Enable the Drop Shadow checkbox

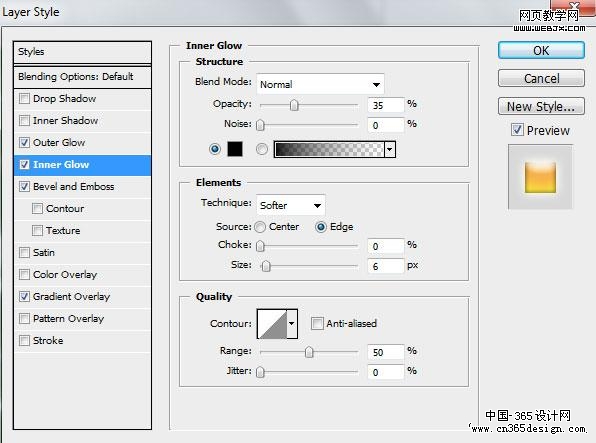(24, 98)
